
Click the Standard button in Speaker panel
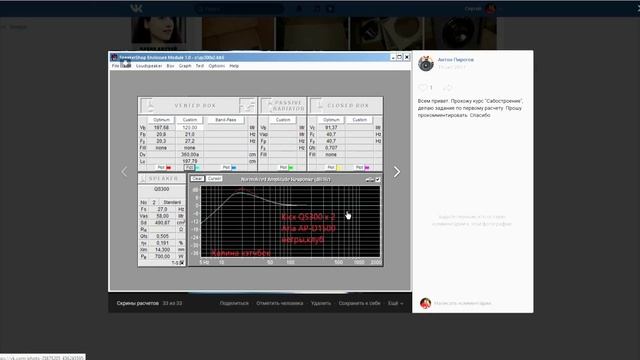point(172,202)
